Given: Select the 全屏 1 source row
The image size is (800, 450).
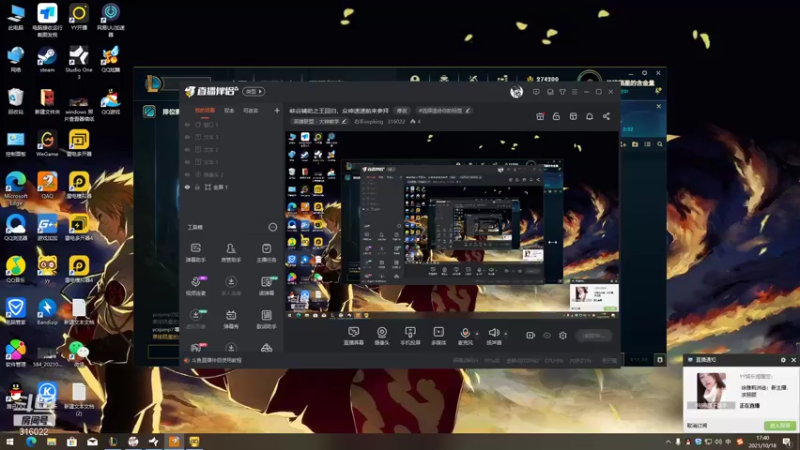Looking at the screenshot, I should point(232,187).
